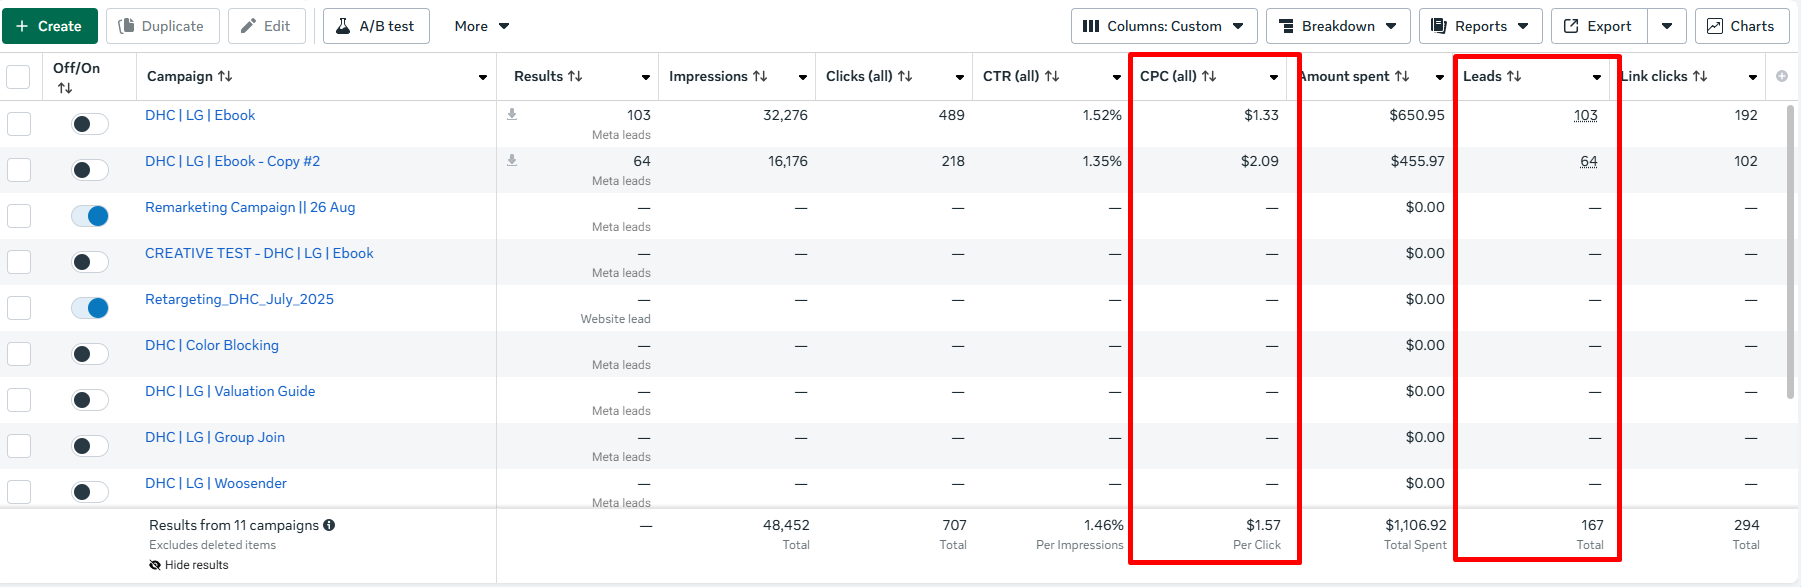Click the sort arrows next to Leads header
Screen dimensions: 1801x587
click(1514, 76)
